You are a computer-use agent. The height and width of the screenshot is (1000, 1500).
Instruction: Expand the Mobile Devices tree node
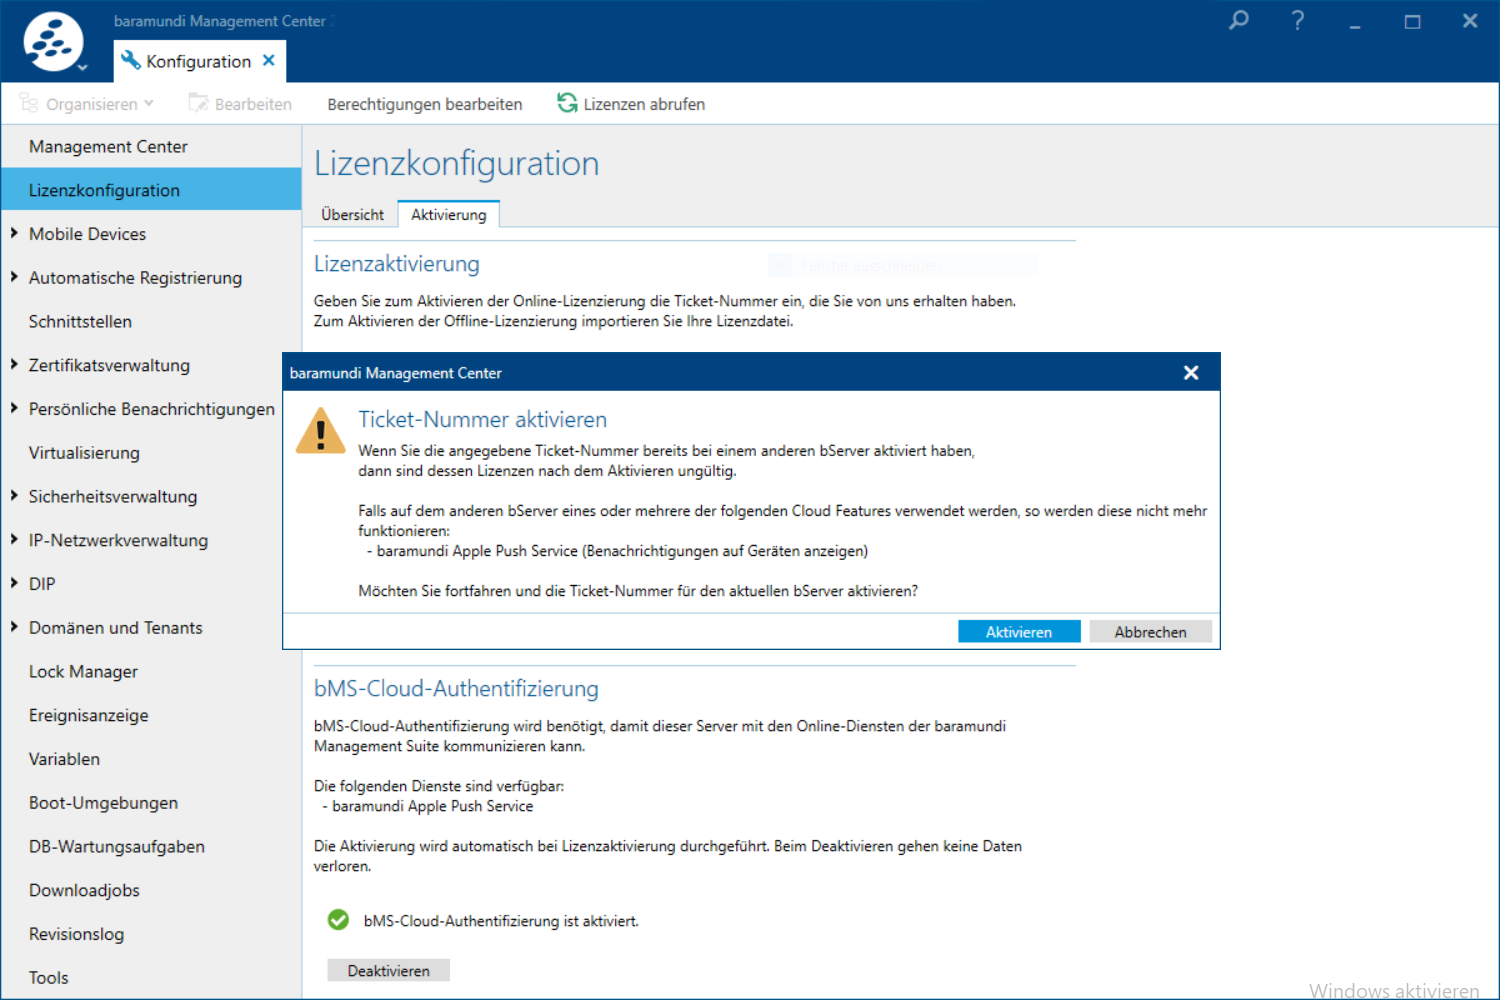(x=14, y=233)
